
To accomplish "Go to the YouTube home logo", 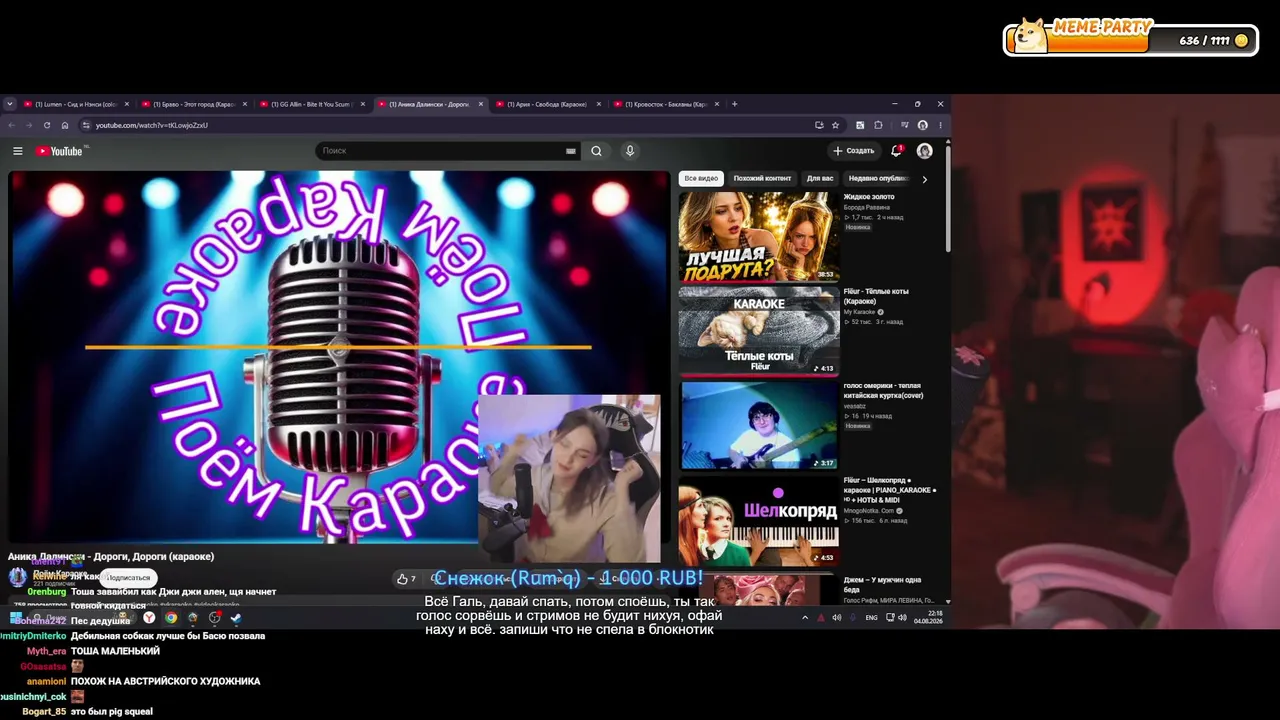I will pos(59,151).
